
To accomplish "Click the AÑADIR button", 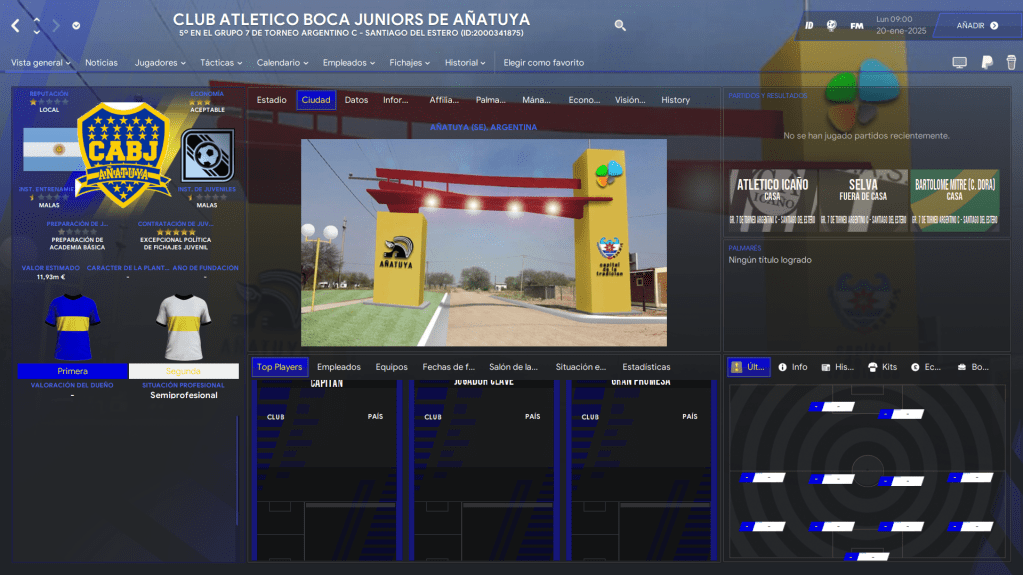I will 976,25.
